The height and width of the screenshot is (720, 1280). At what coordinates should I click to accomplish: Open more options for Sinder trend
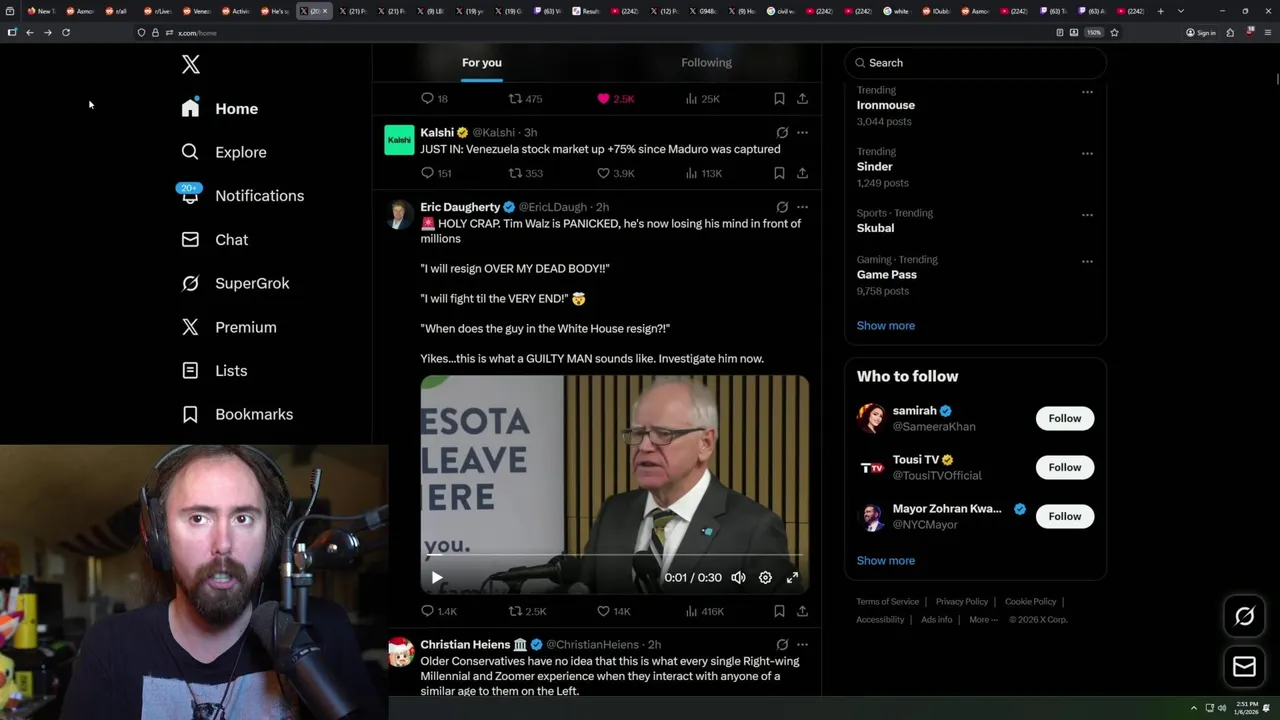(x=1087, y=153)
